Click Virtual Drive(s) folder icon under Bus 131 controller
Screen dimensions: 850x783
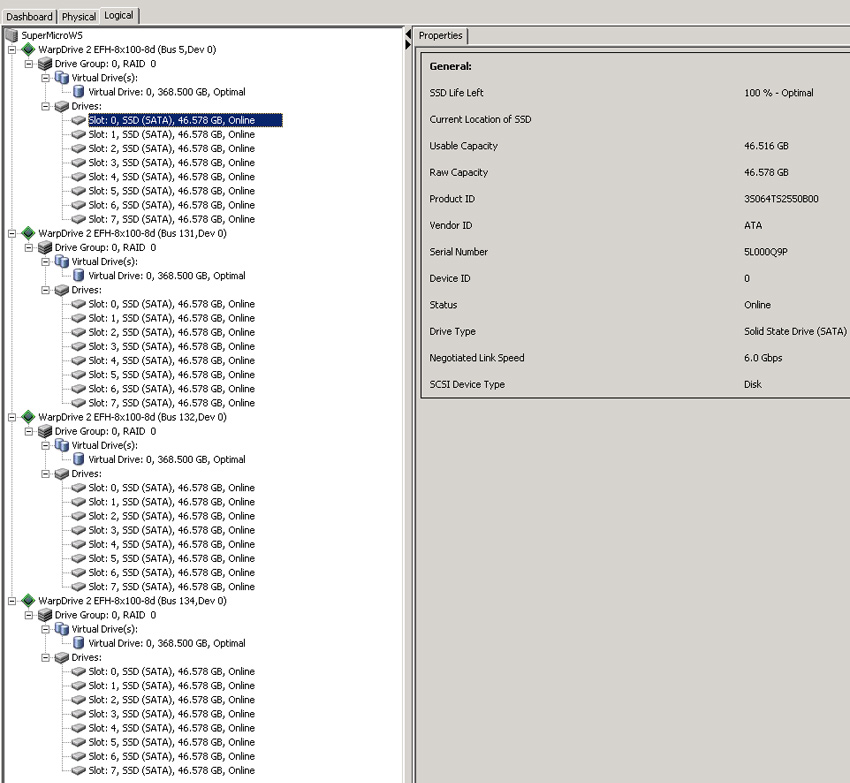coord(62,262)
